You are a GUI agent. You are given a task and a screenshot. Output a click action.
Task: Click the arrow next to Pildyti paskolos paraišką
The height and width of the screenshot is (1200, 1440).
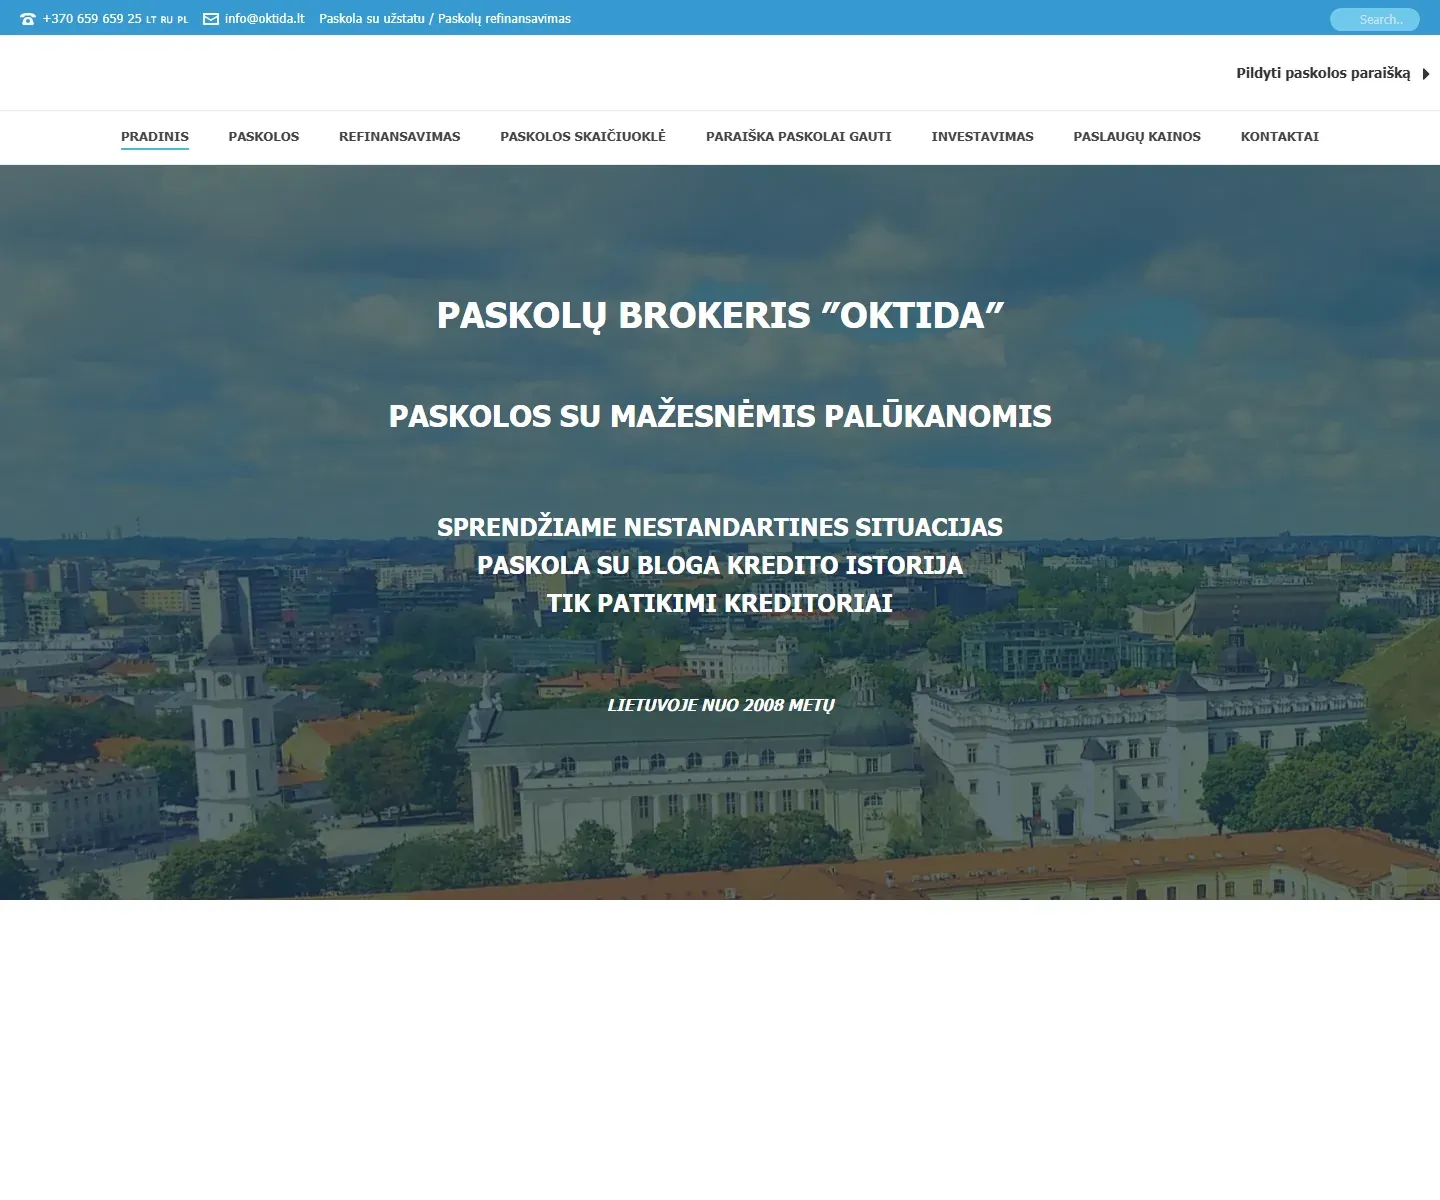coord(1426,74)
